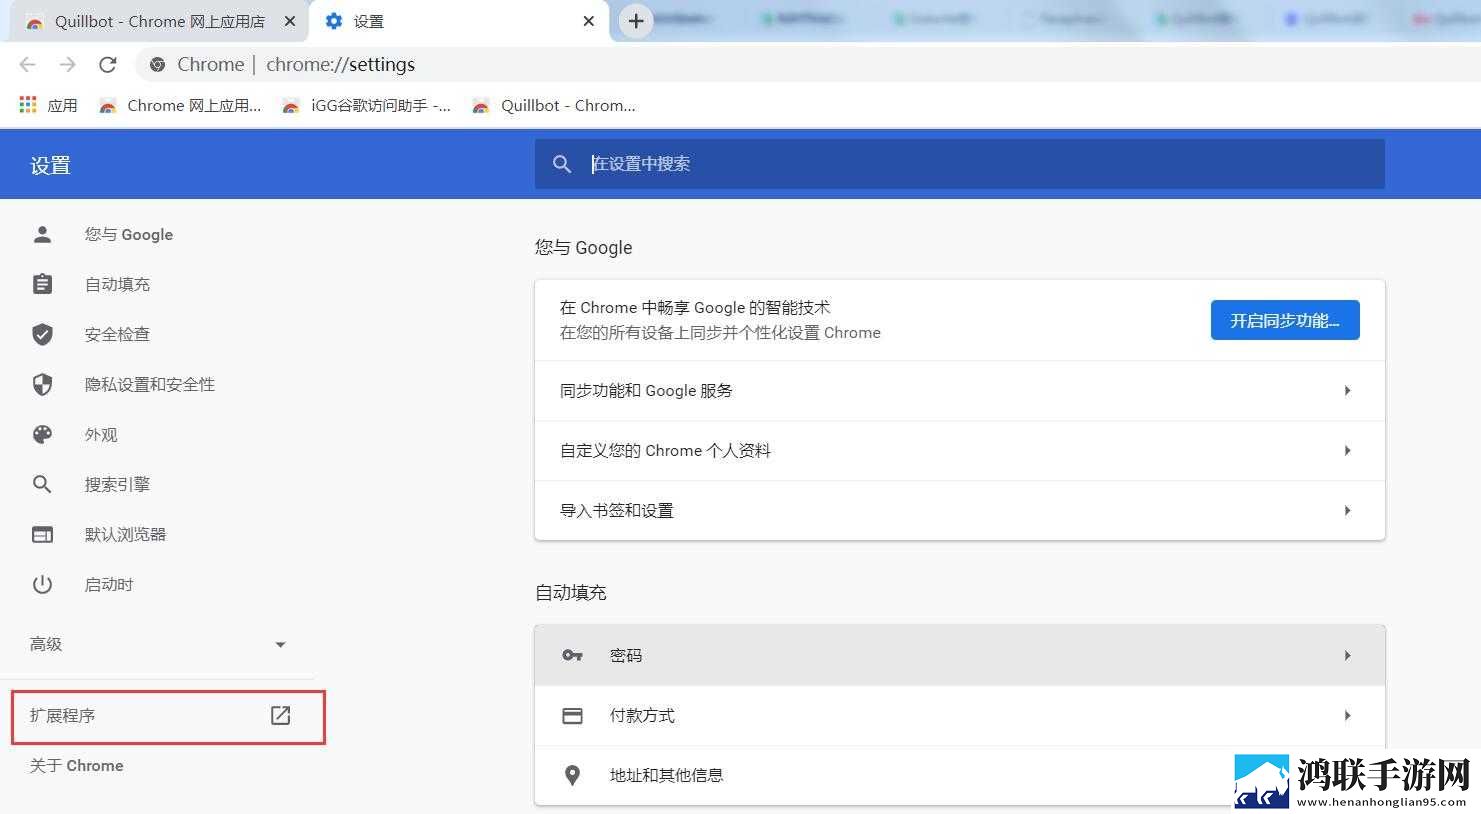Close the Quillbot web store tab
1481x814 pixels.
pos(290,21)
